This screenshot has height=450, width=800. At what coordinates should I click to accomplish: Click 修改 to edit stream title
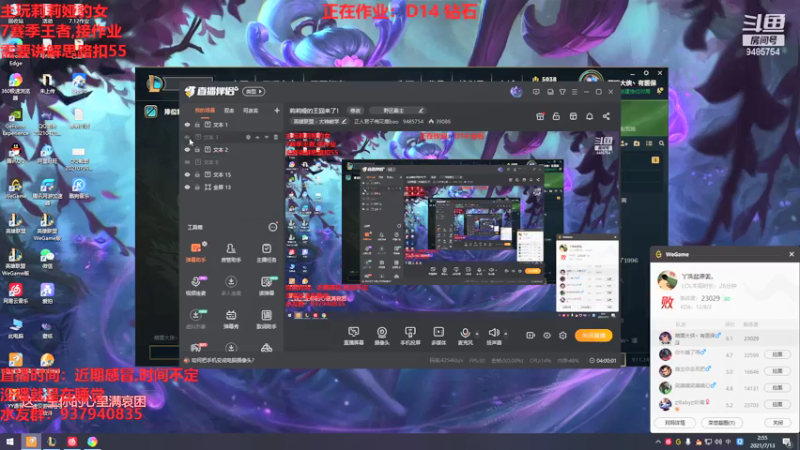(355, 110)
